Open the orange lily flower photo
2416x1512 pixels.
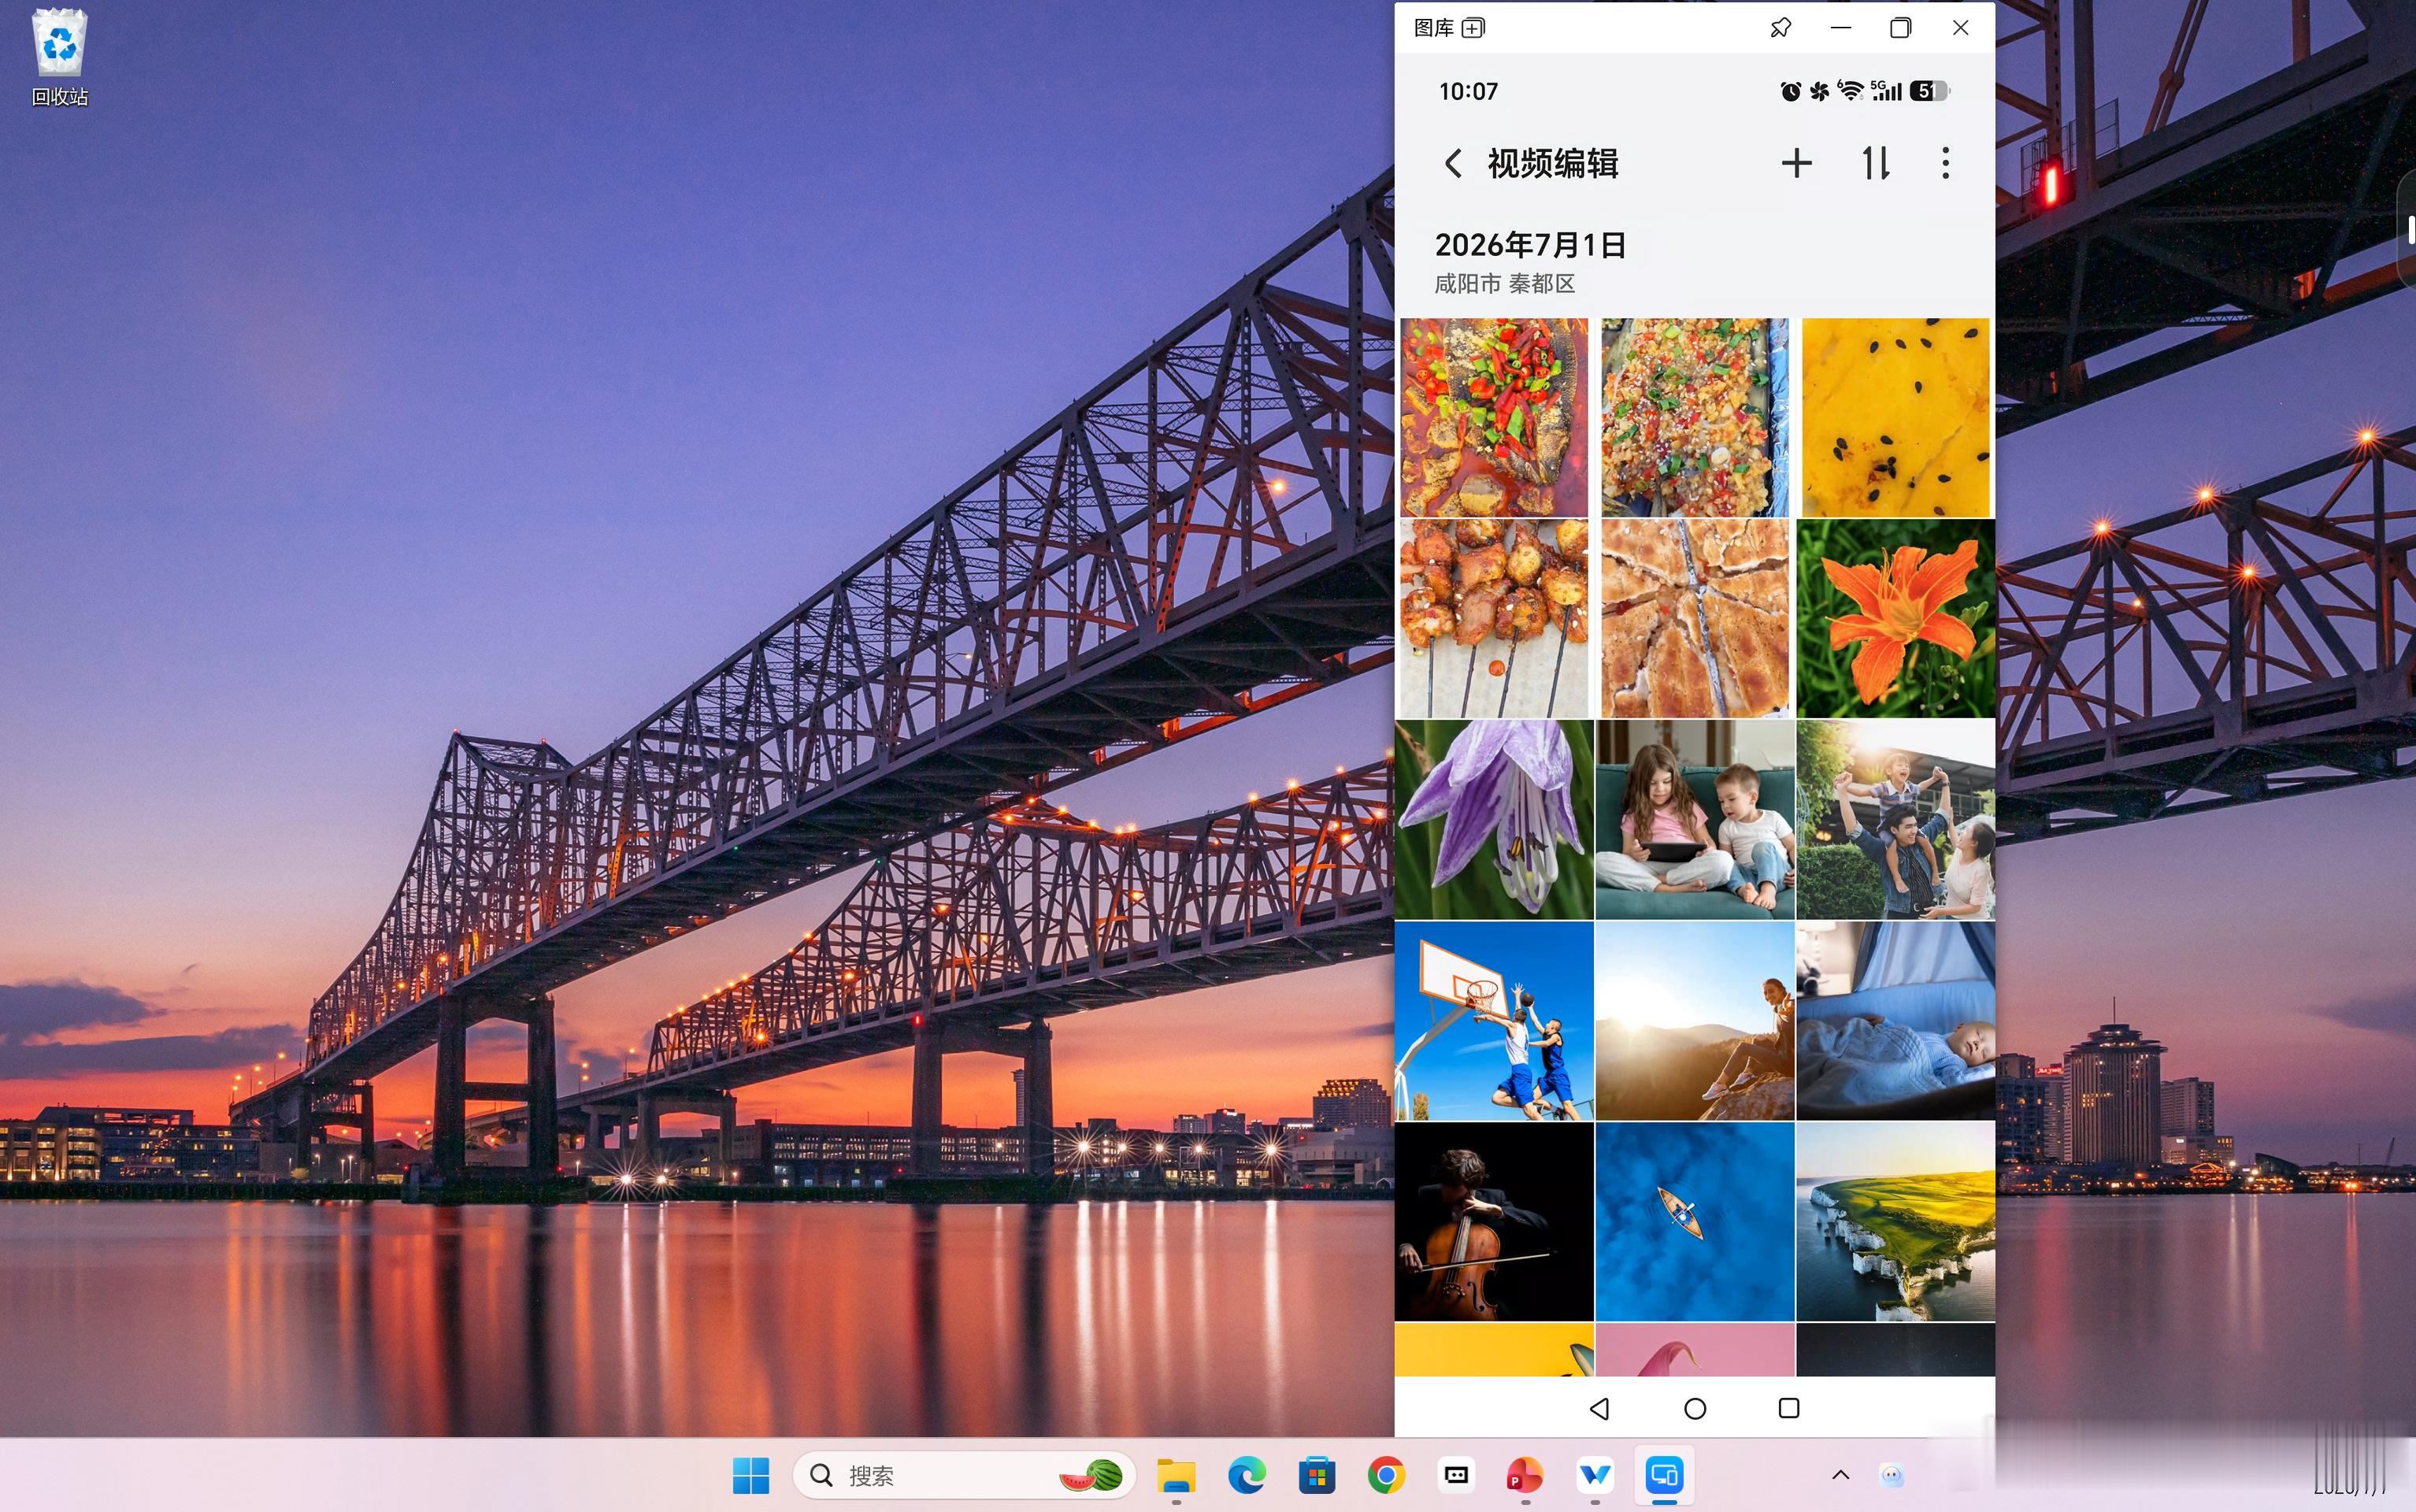pyautogui.click(x=1896, y=618)
